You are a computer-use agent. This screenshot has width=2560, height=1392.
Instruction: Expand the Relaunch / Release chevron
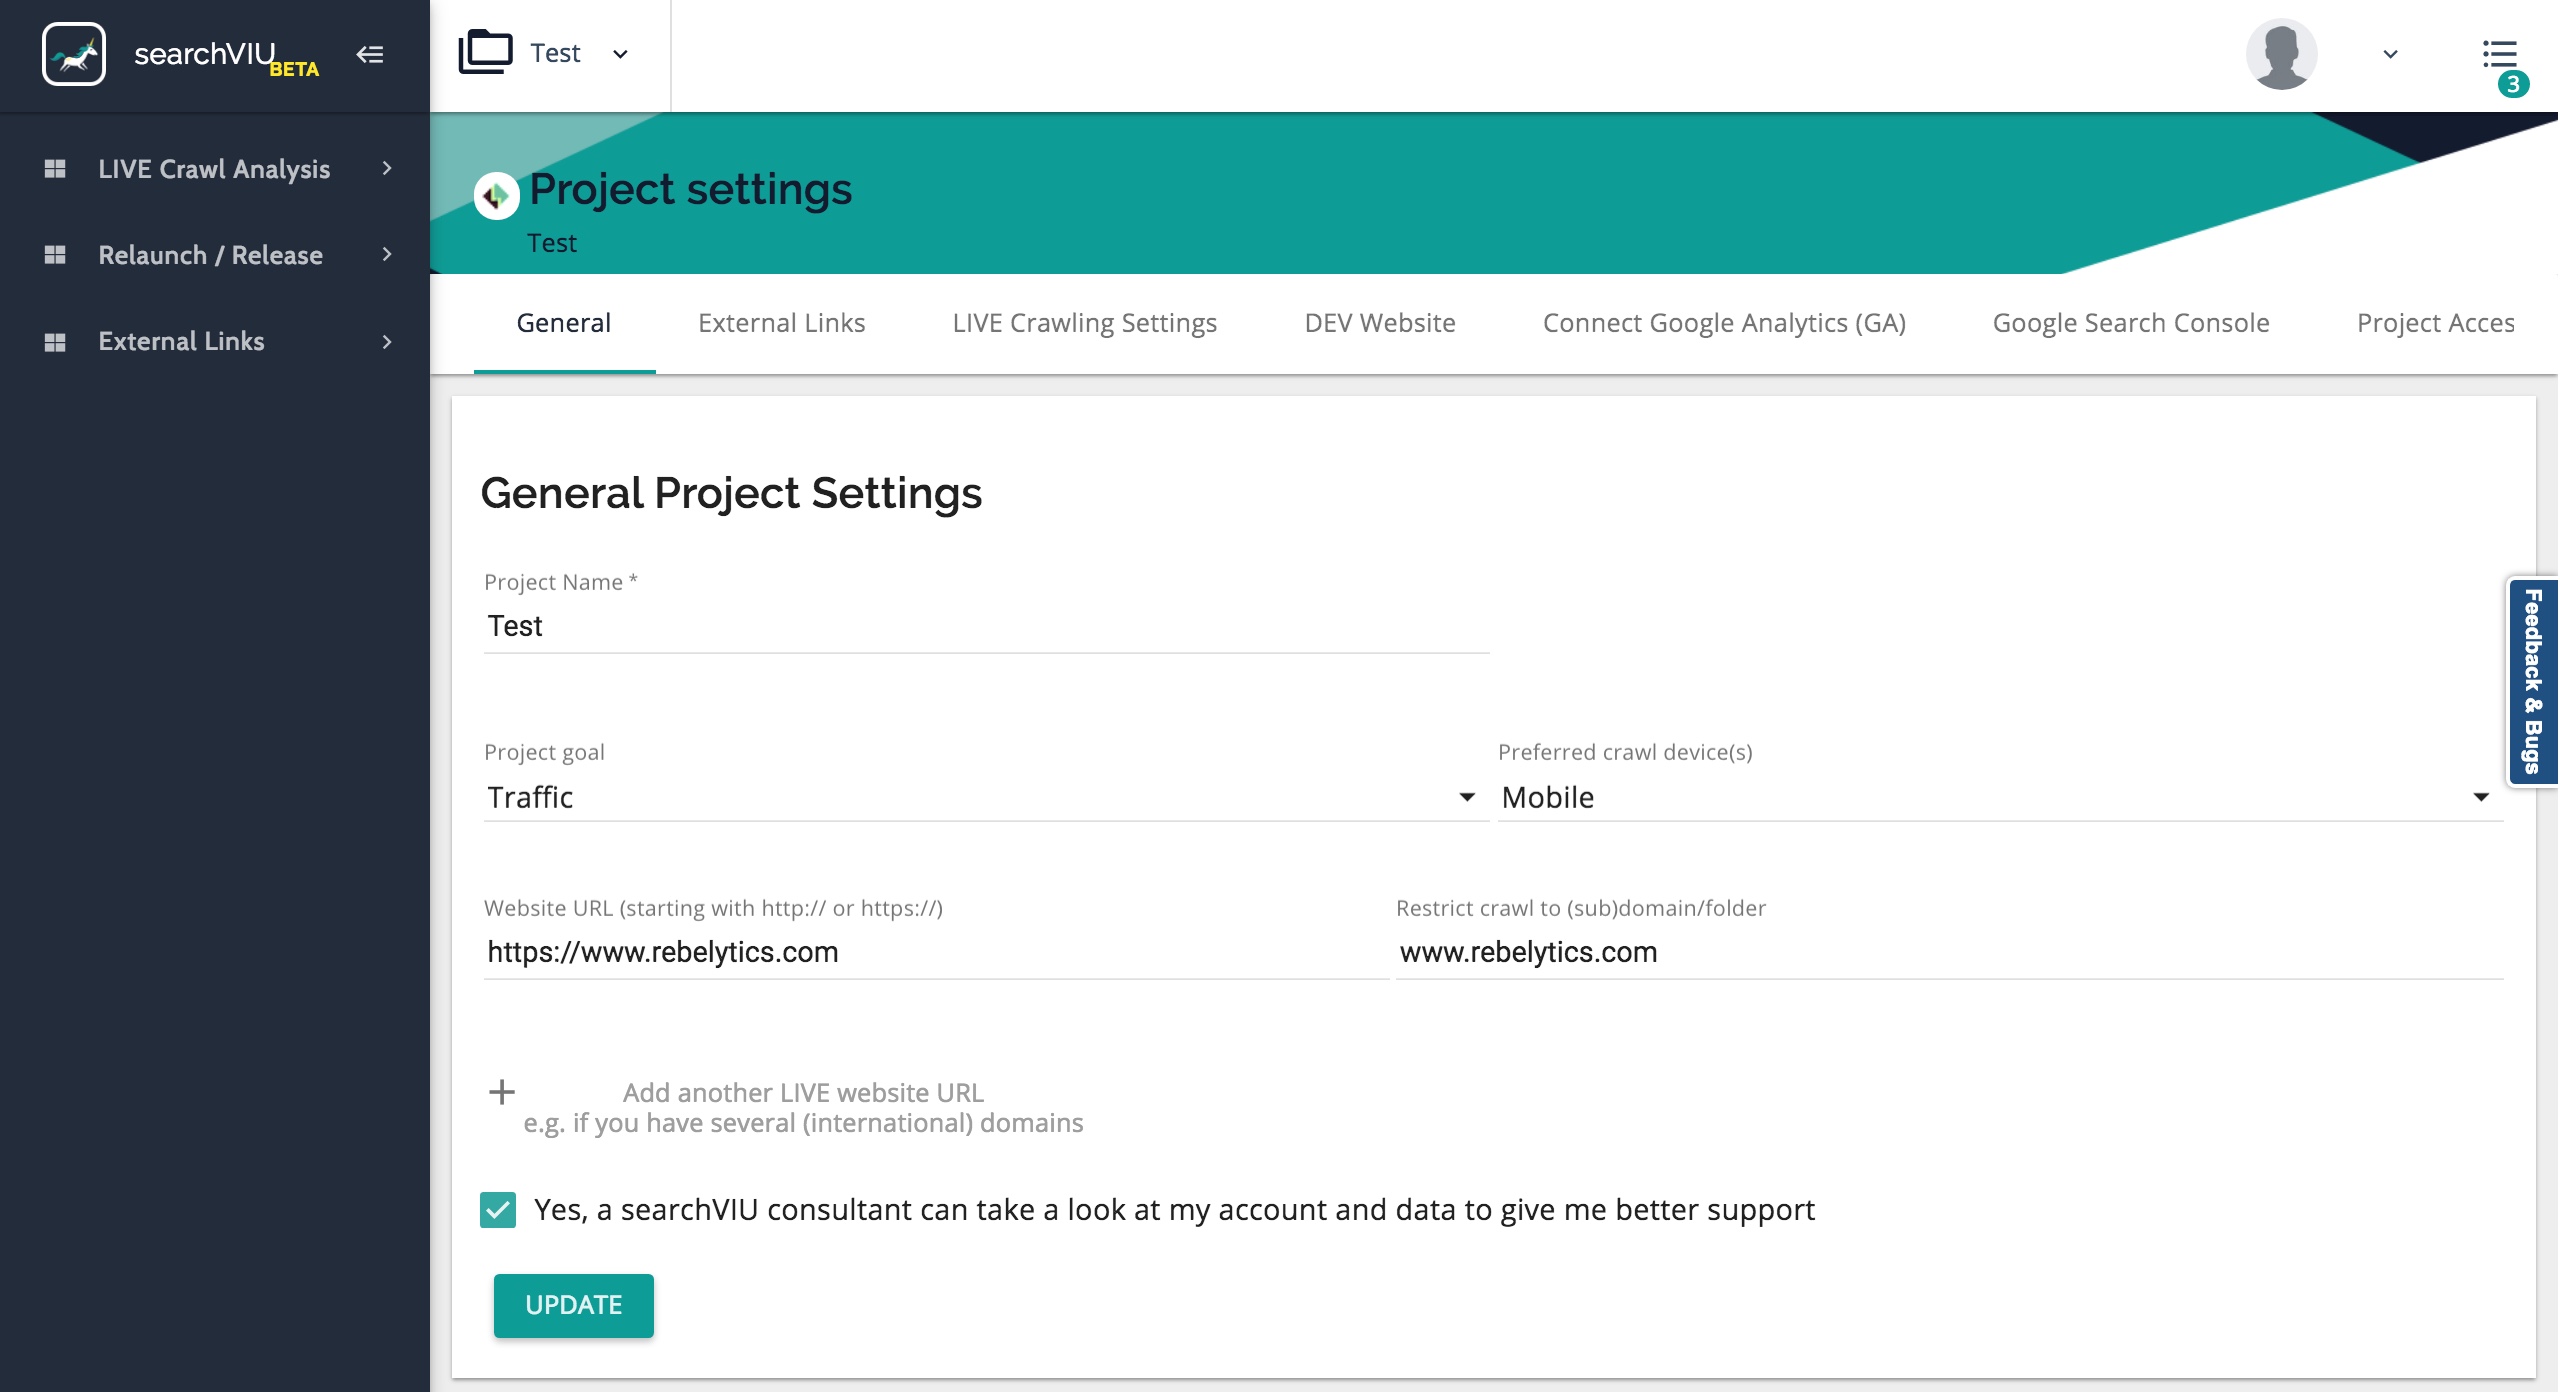pos(387,254)
